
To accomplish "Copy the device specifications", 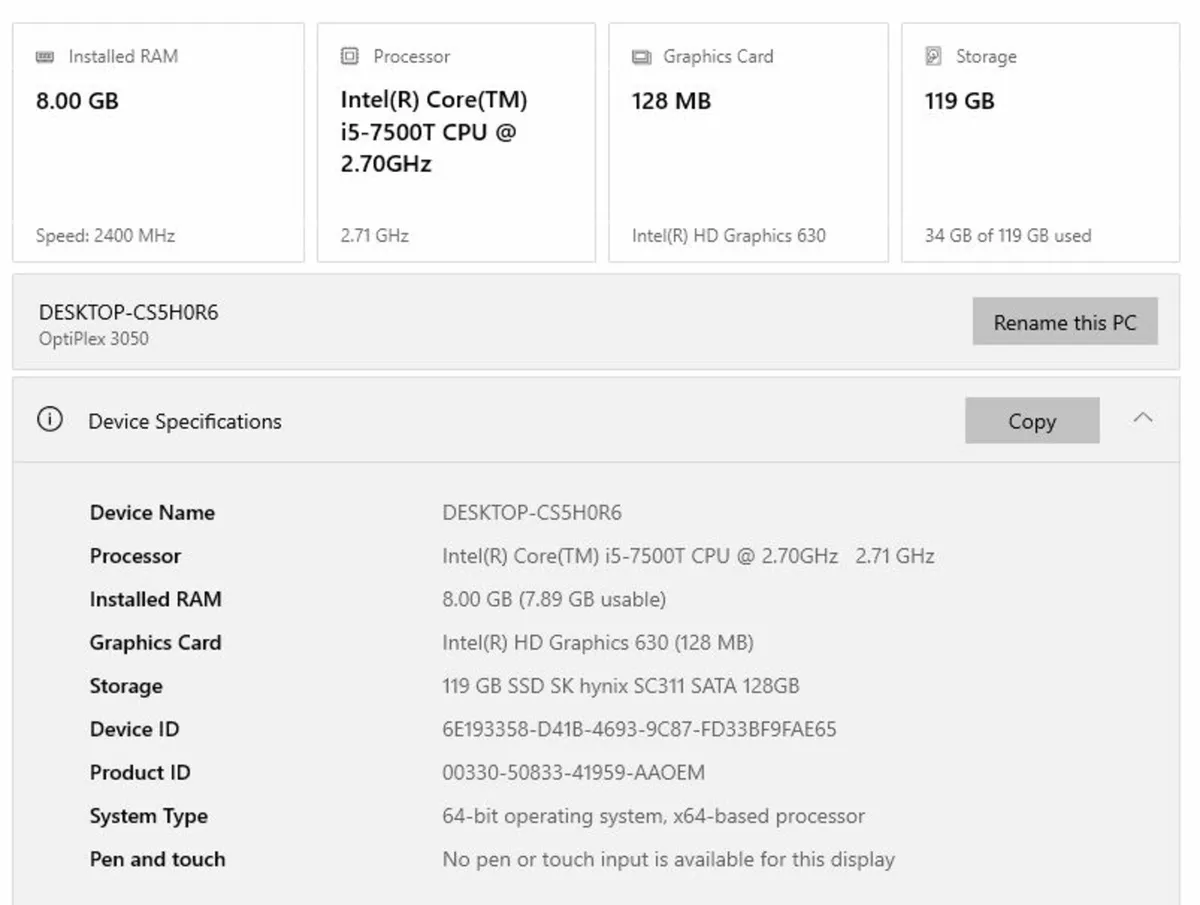I will tap(1031, 421).
